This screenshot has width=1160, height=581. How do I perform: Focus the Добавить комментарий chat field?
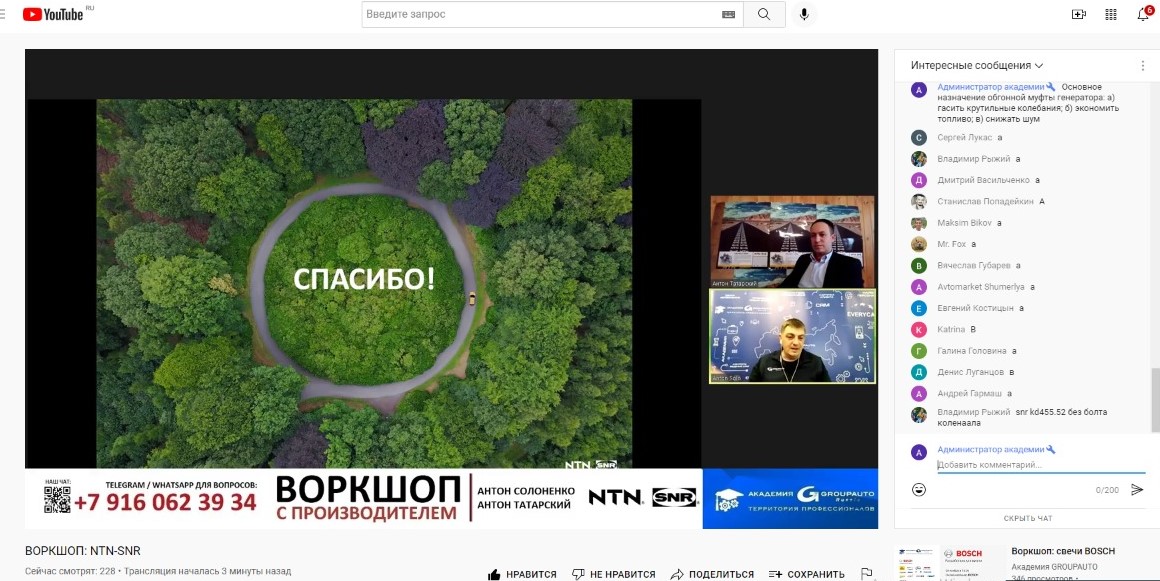pyautogui.click(x=1041, y=465)
